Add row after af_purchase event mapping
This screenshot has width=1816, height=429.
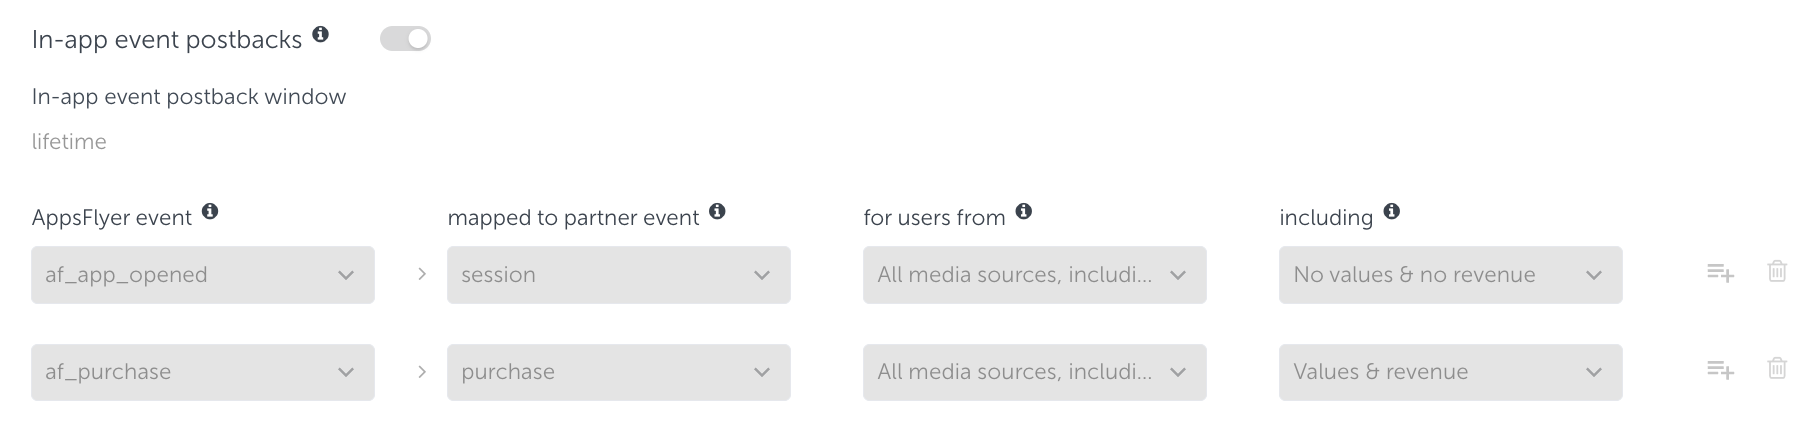point(1720,369)
